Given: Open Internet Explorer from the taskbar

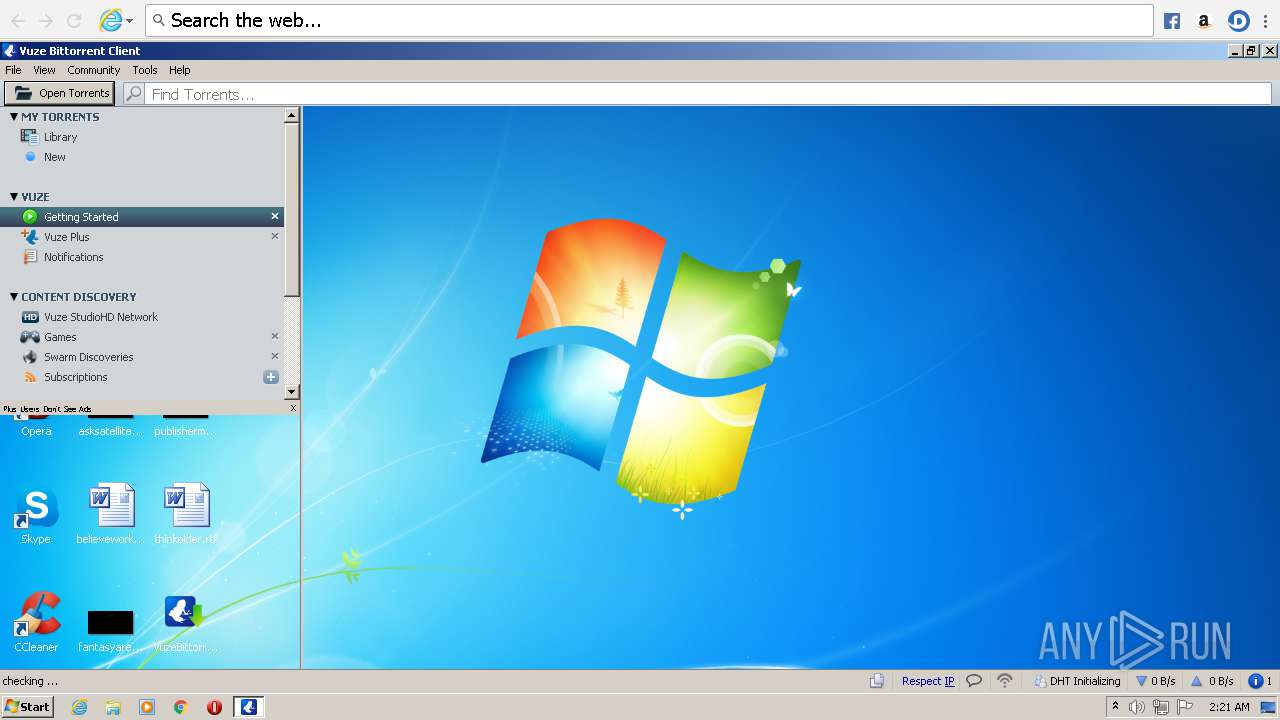Looking at the screenshot, I should (x=80, y=707).
